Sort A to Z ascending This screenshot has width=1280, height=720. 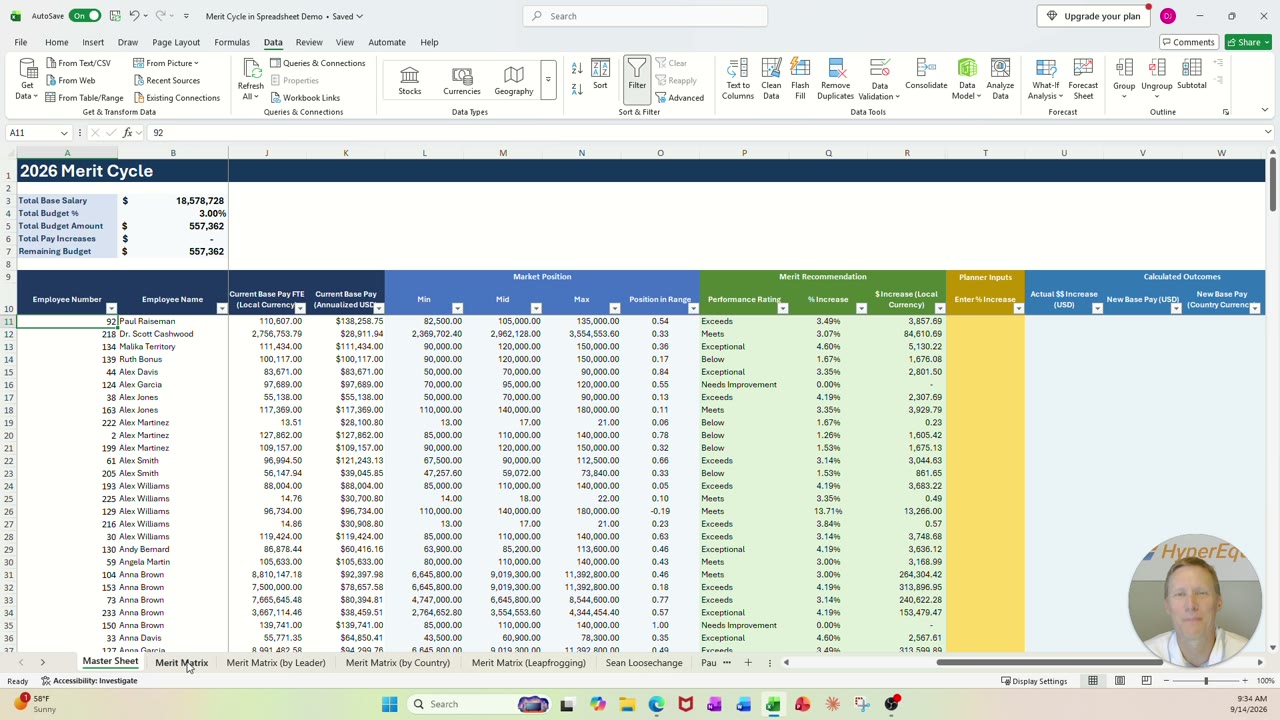tap(577, 68)
